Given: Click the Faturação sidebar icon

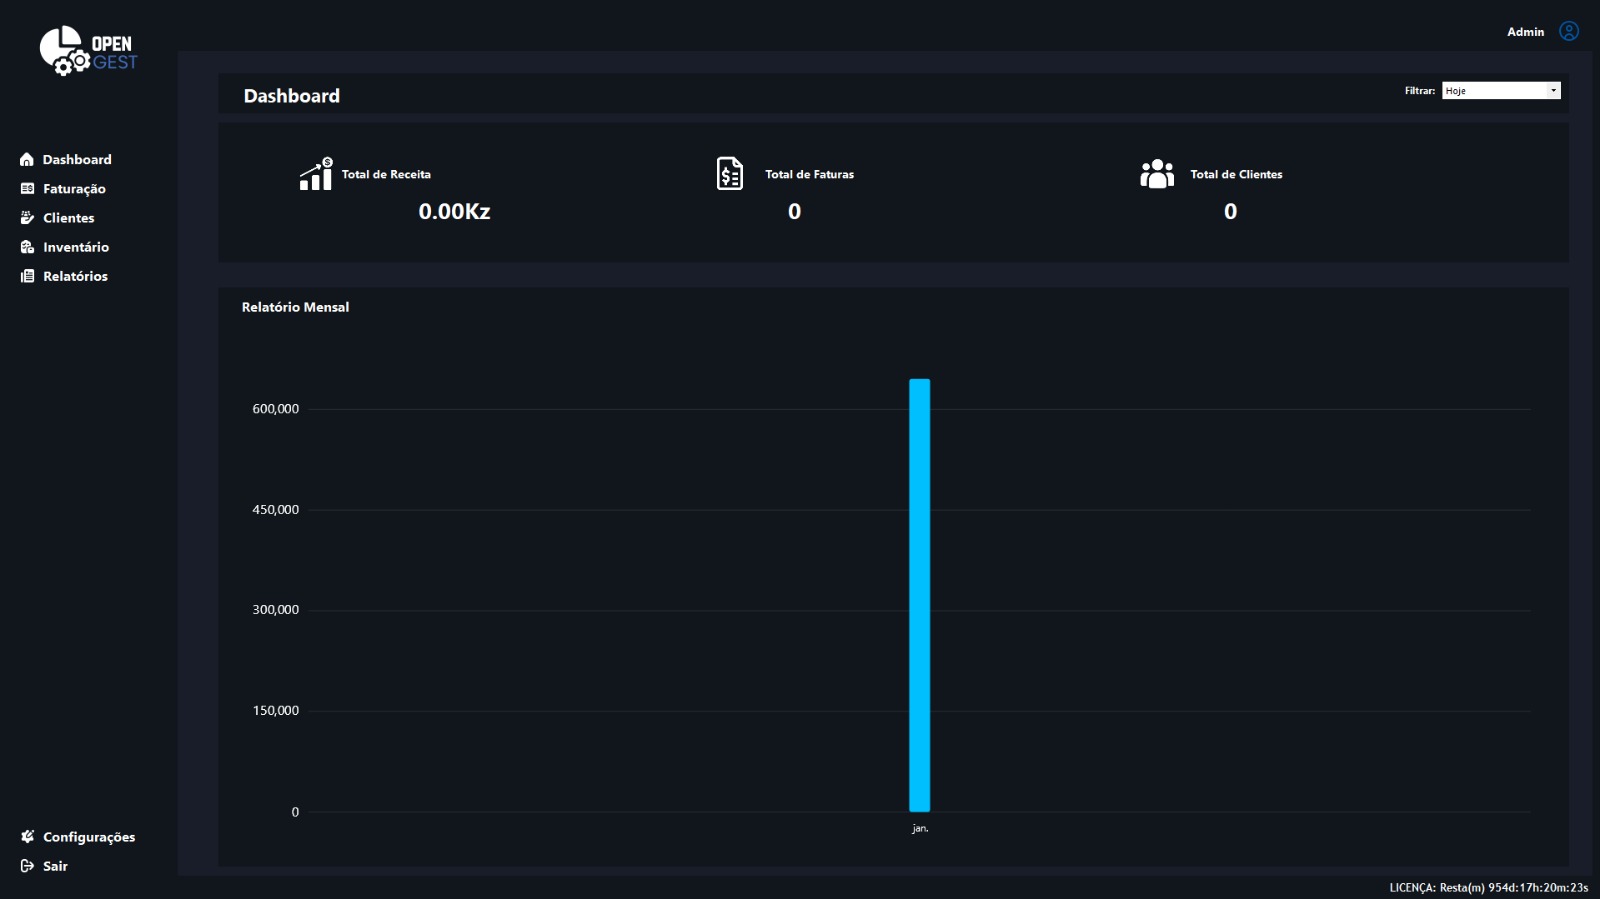Looking at the screenshot, I should [x=27, y=189].
